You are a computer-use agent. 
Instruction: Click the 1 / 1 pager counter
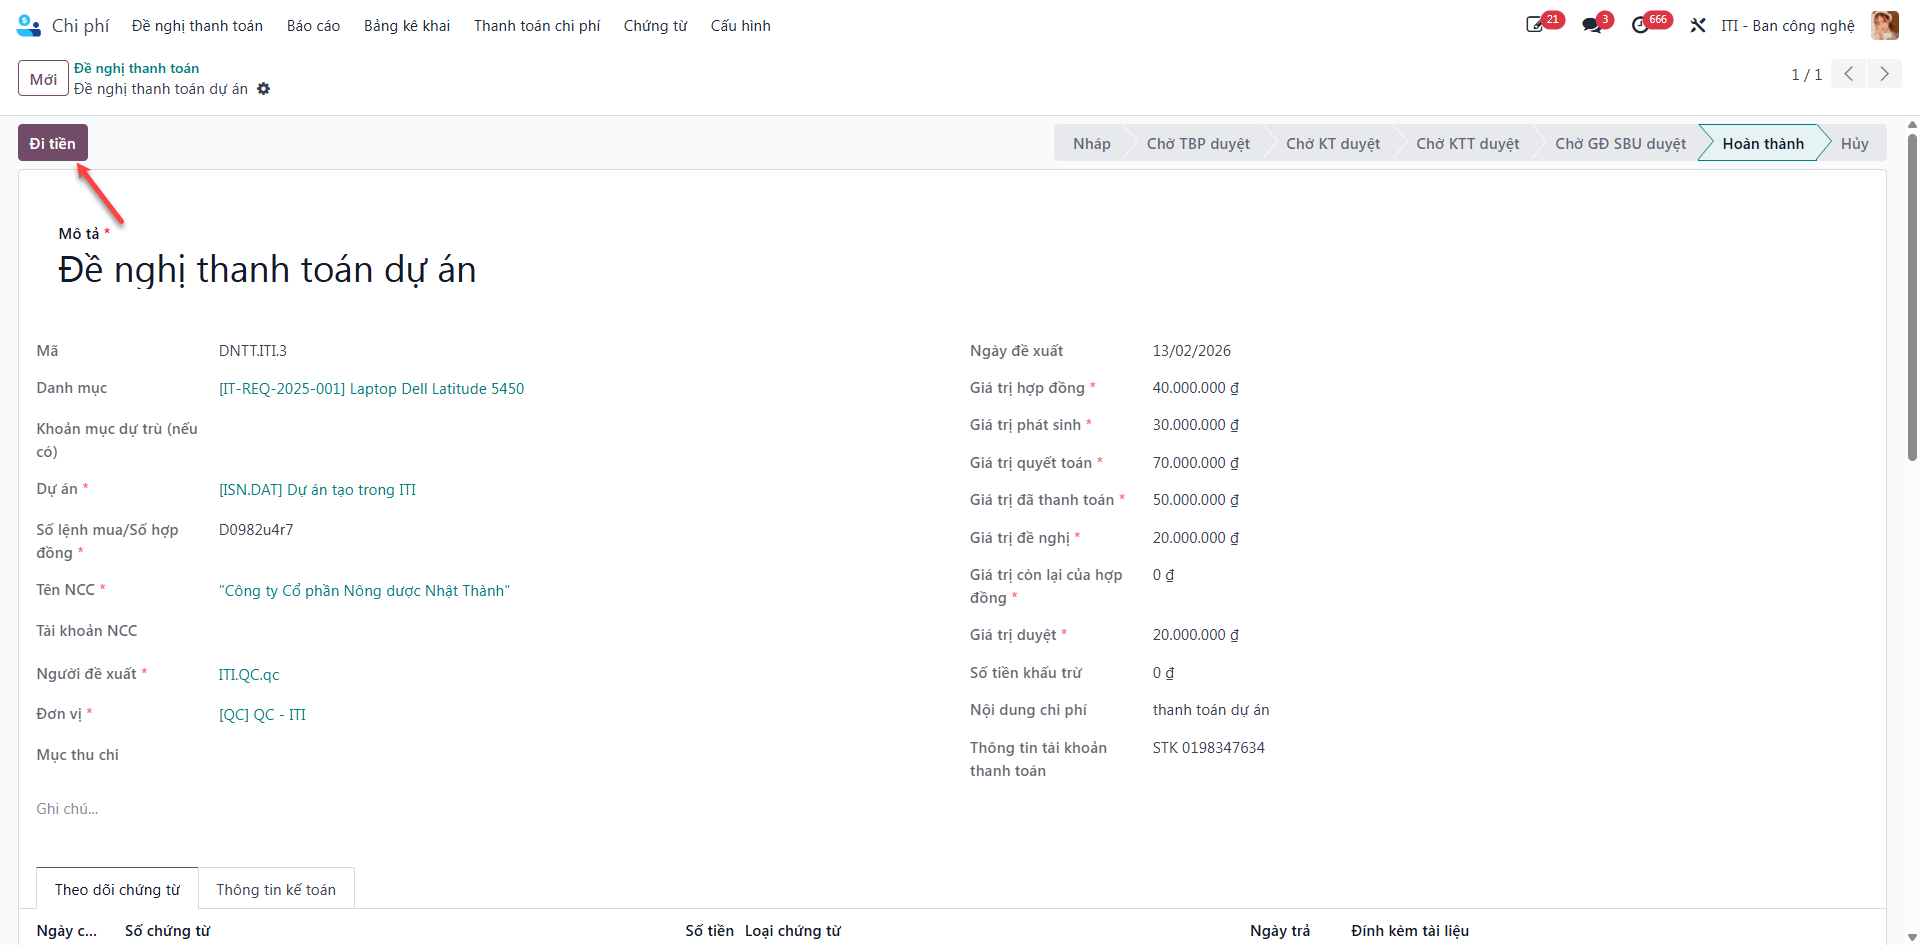click(x=1806, y=75)
